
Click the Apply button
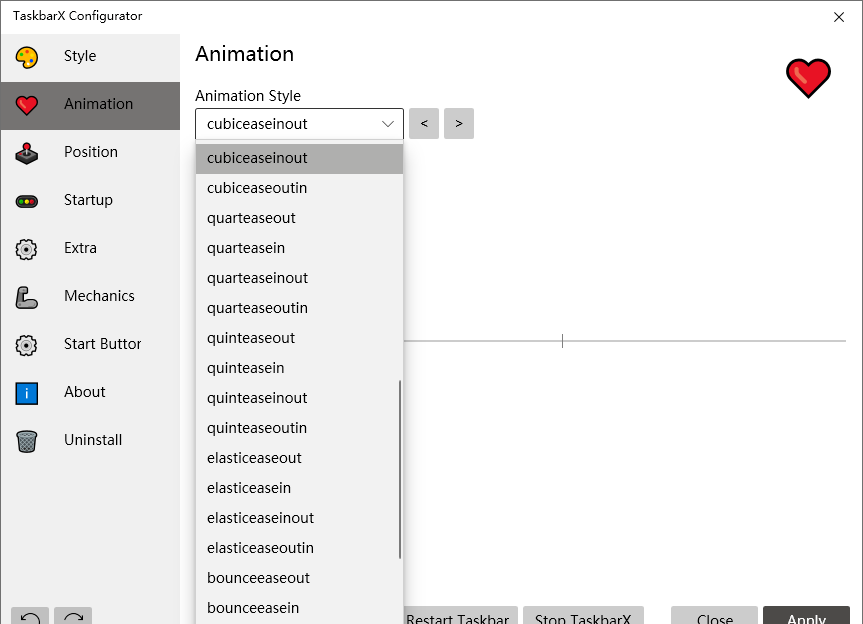[806, 616]
